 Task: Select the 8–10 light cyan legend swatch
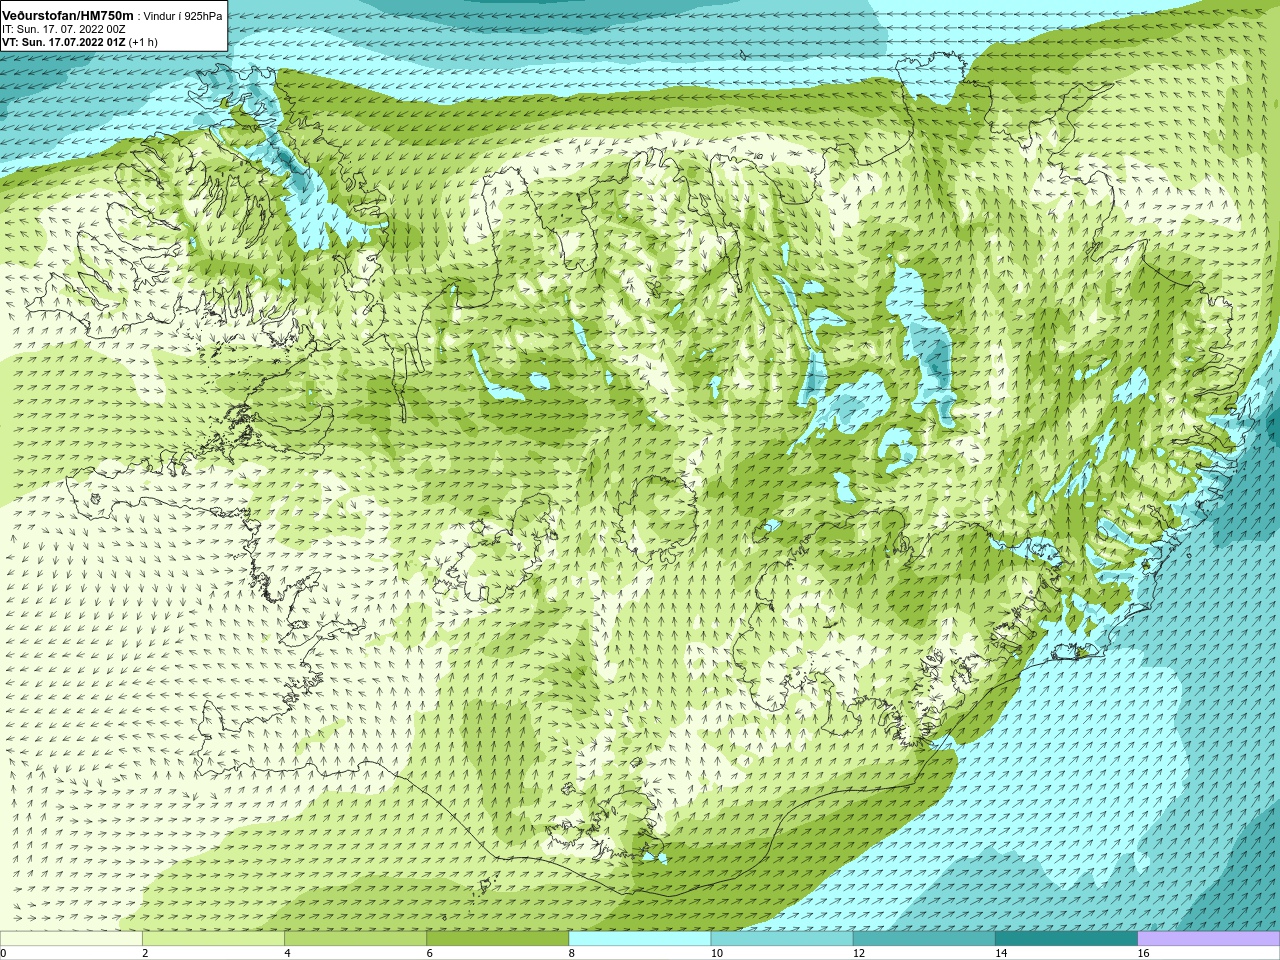click(640, 939)
